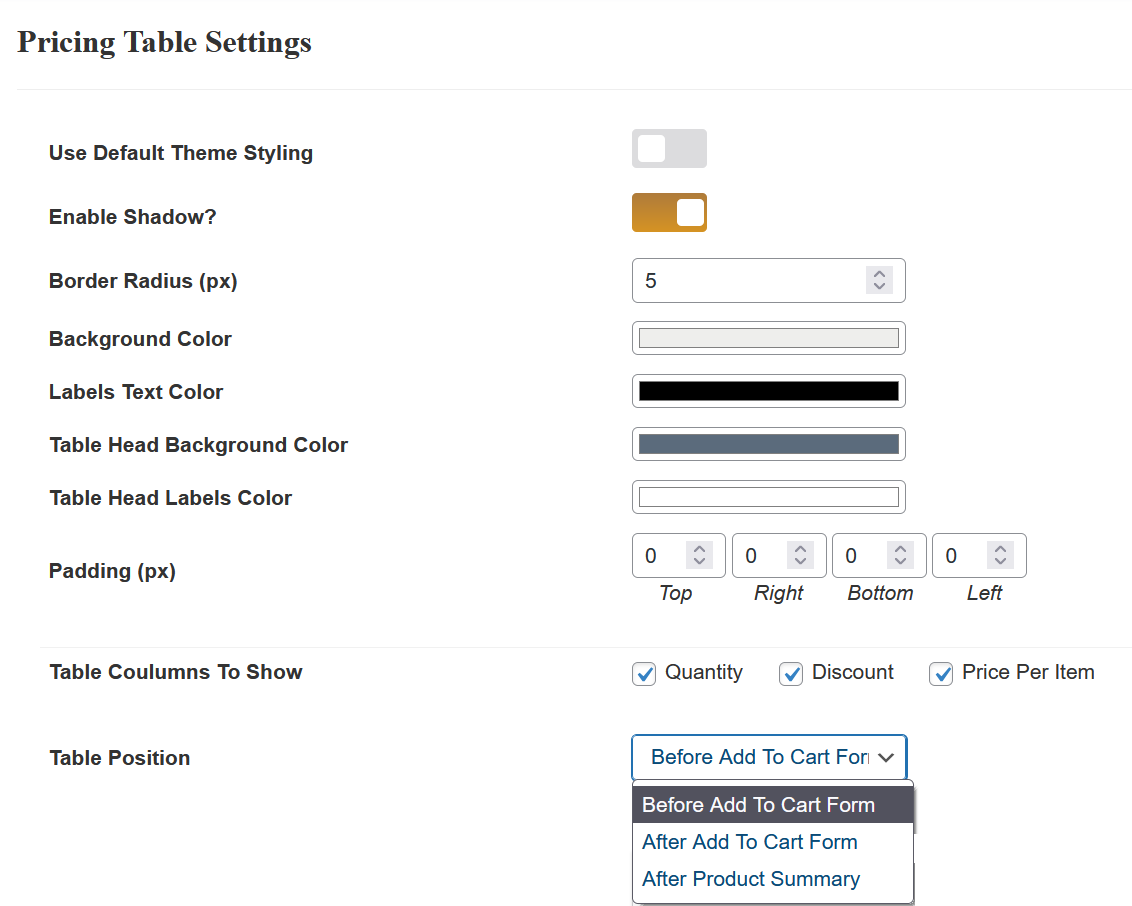Image resolution: width=1132 pixels, height=906 pixels.
Task: Click the Enable Shadow? label
Action: point(133,217)
